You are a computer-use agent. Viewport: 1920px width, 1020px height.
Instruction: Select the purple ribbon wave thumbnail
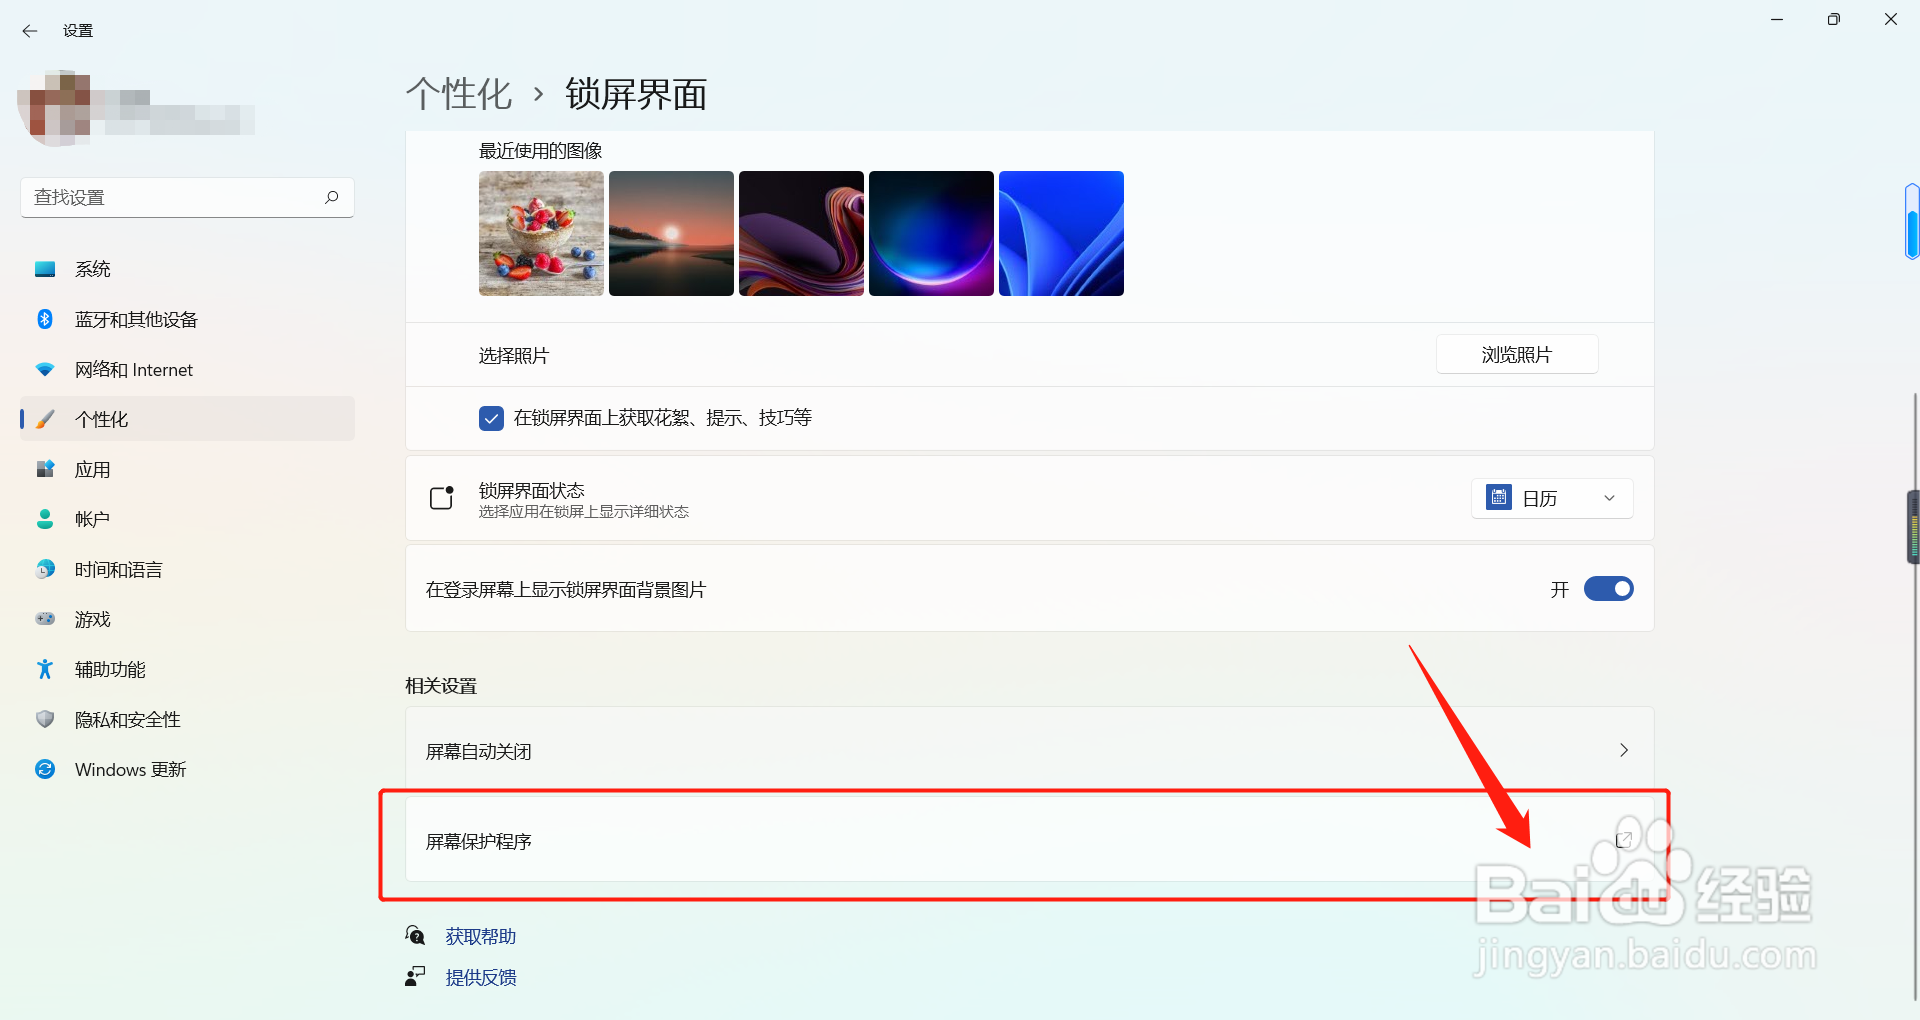point(801,233)
